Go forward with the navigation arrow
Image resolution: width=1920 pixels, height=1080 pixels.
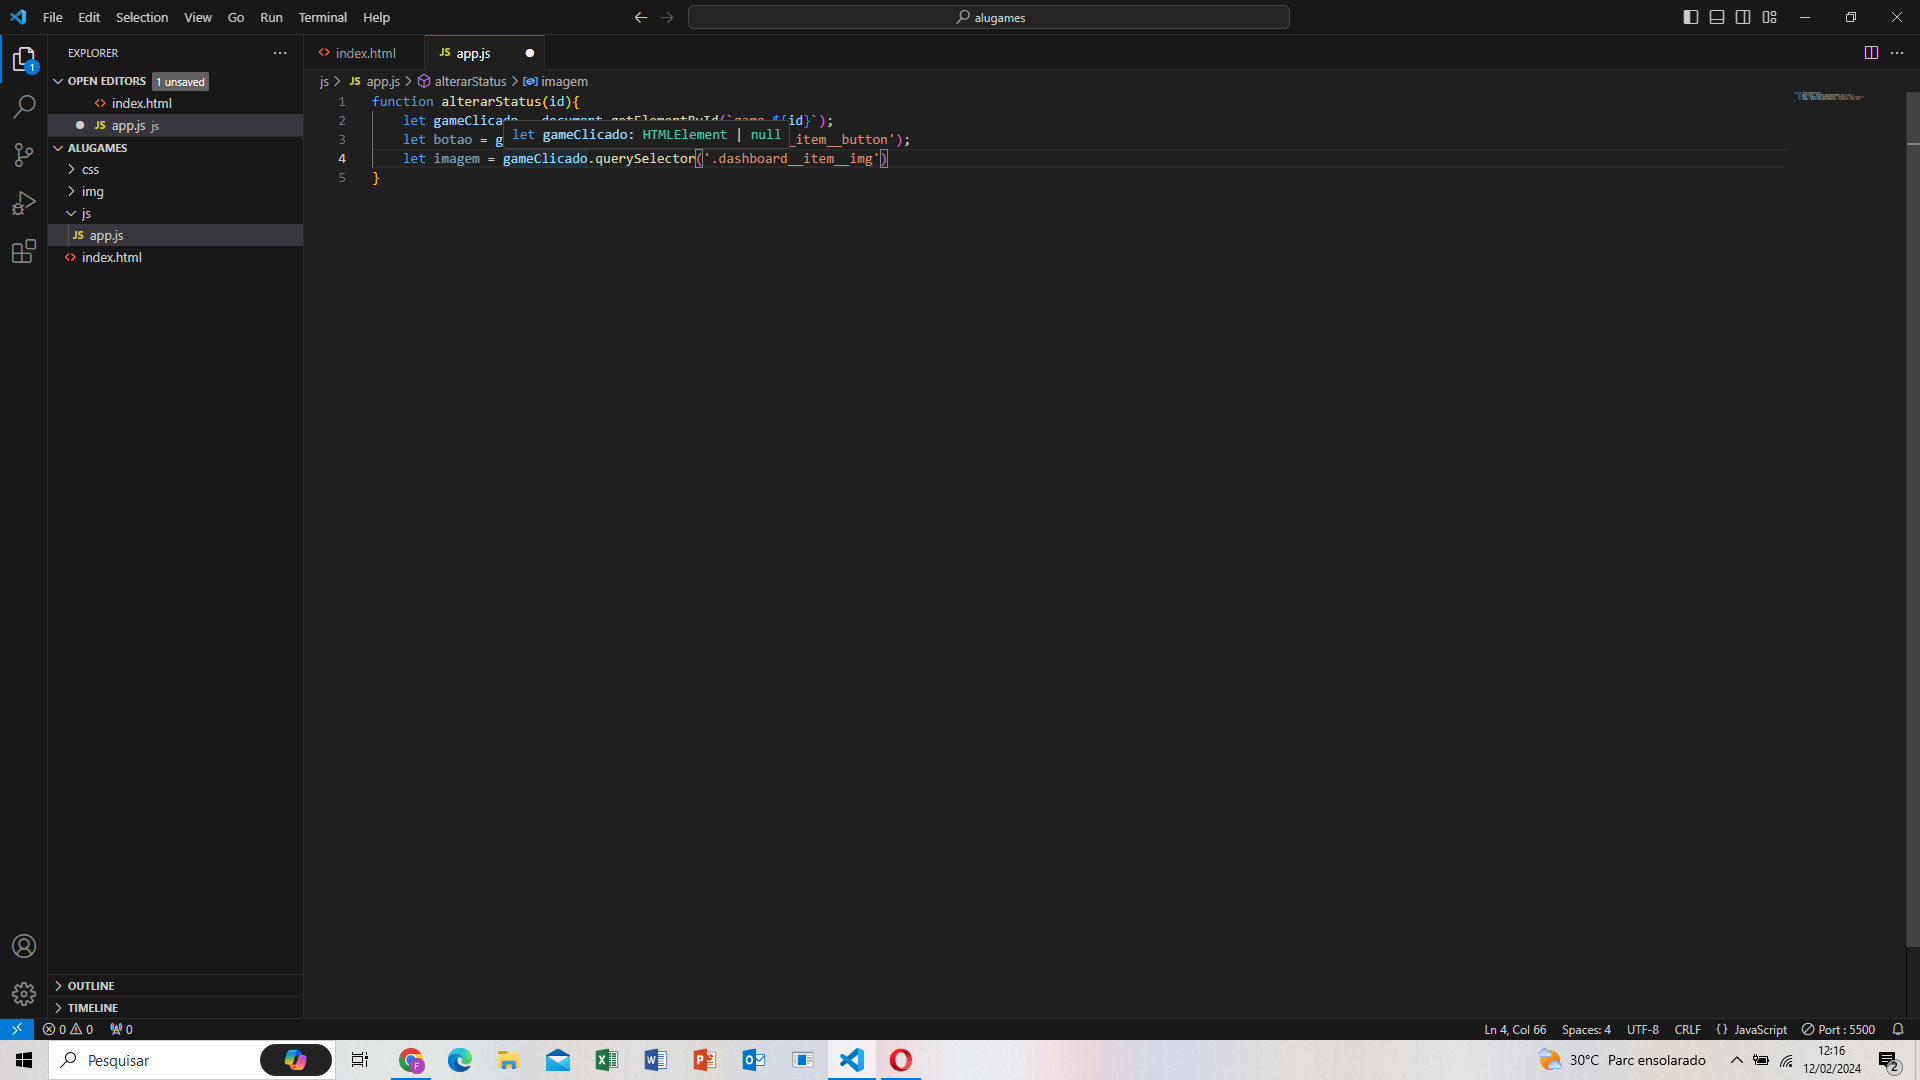coord(667,17)
